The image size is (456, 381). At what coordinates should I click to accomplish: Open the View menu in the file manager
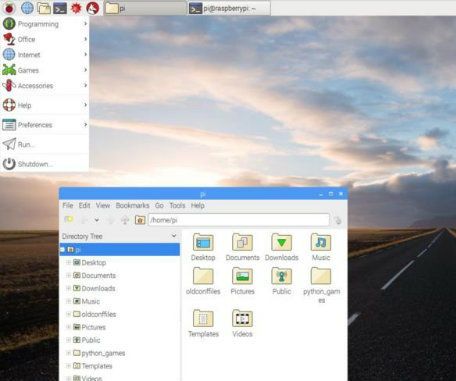[103, 205]
